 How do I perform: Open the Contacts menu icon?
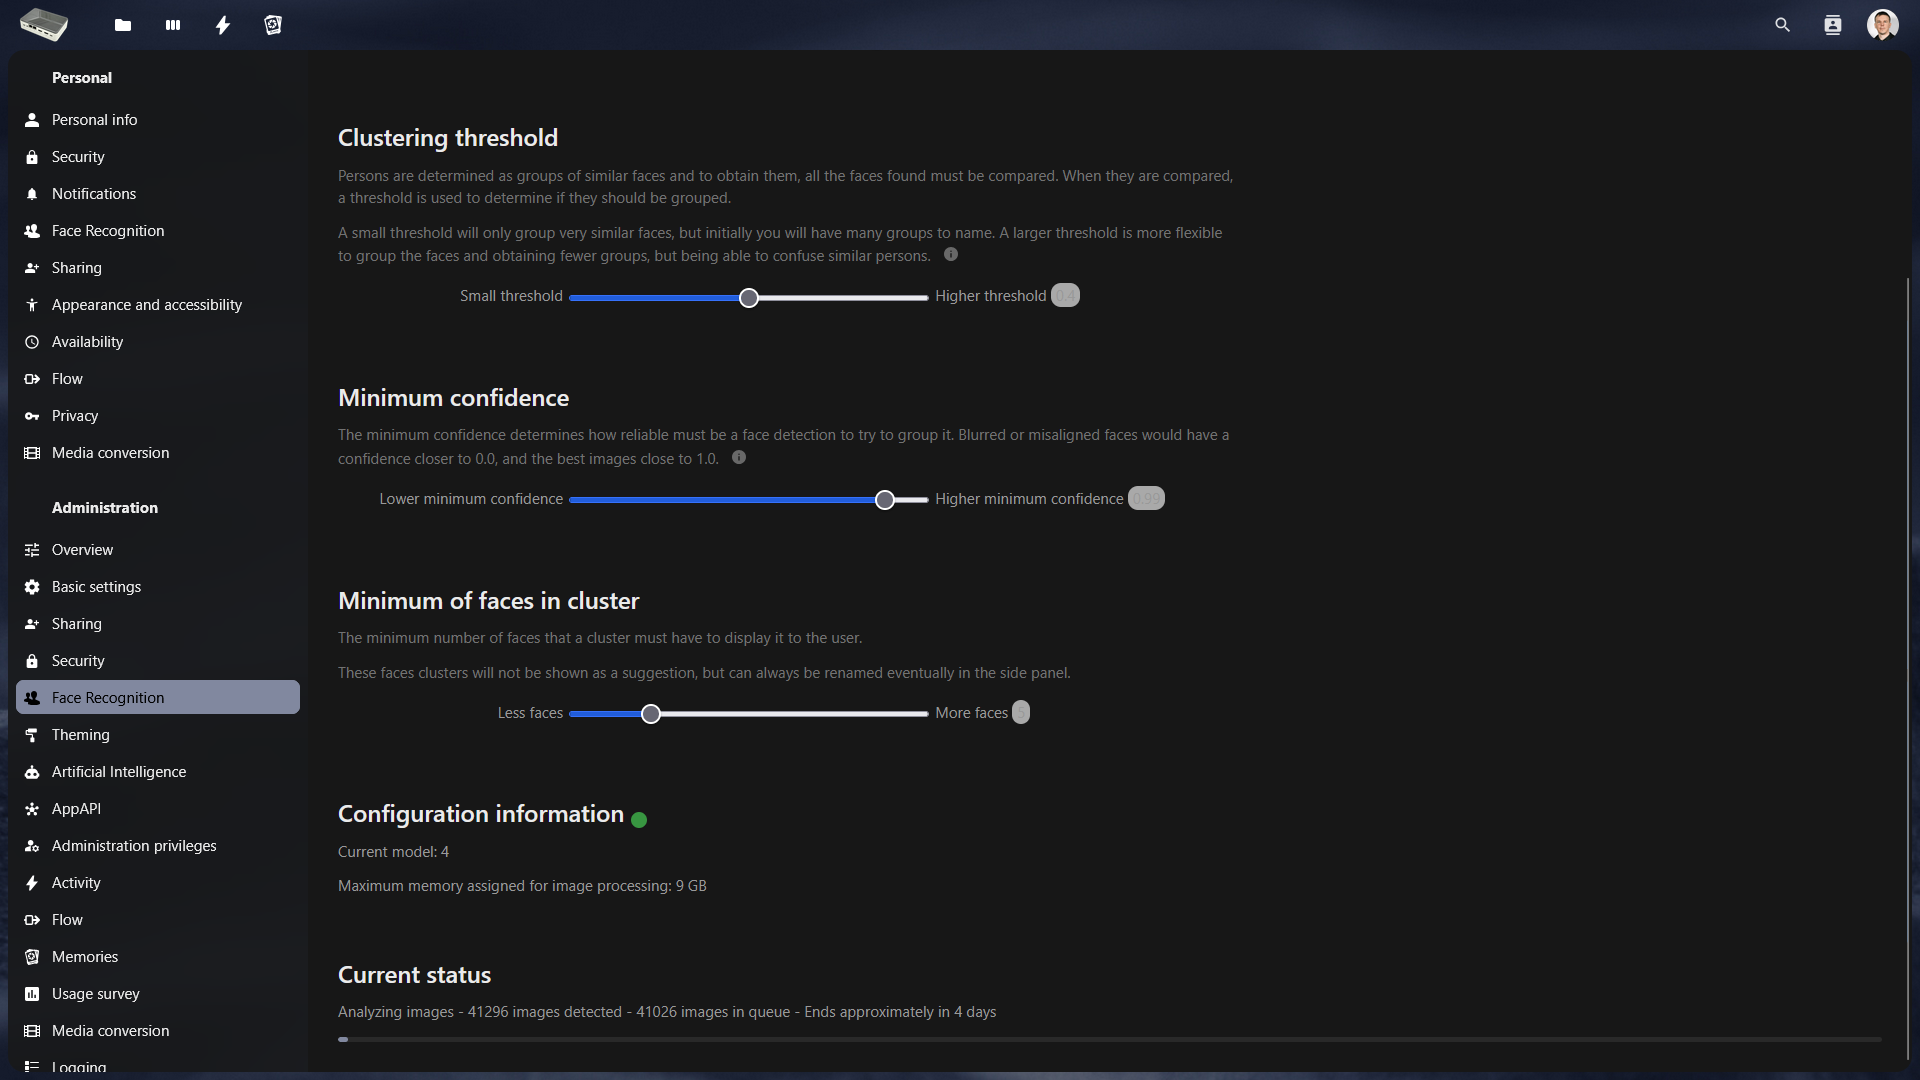click(x=1832, y=25)
